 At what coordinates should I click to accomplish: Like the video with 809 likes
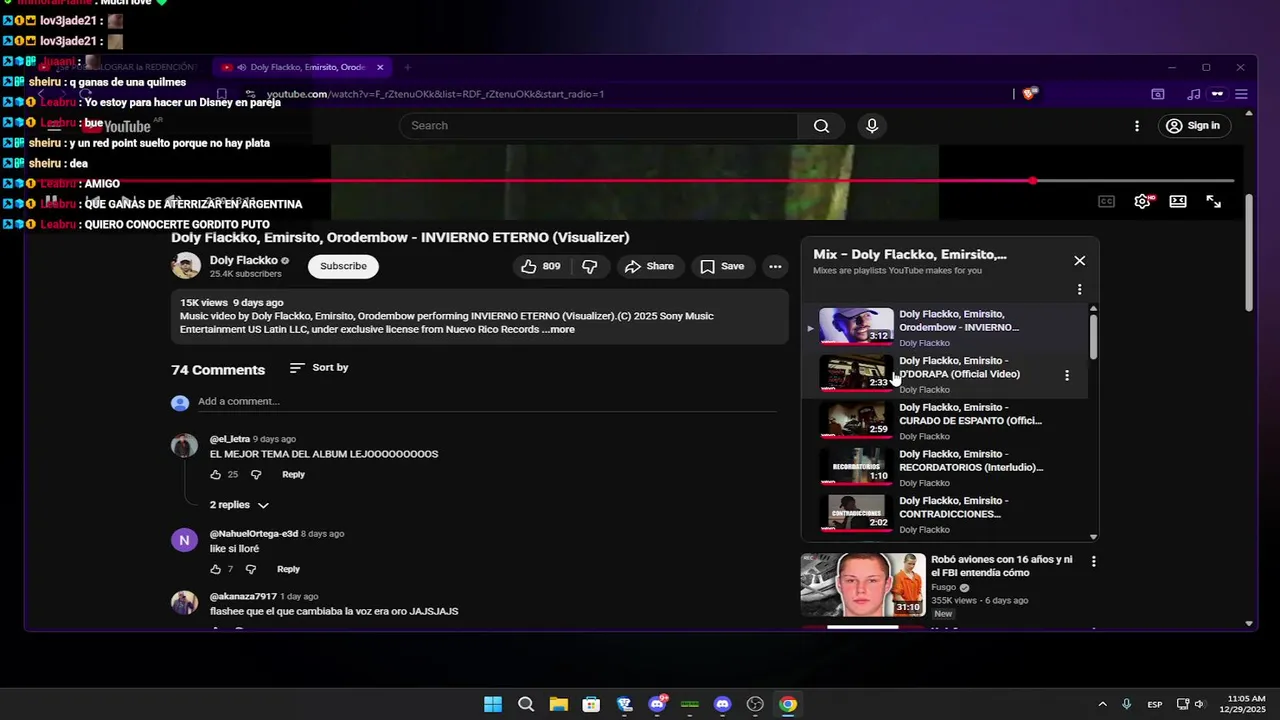click(x=539, y=266)
